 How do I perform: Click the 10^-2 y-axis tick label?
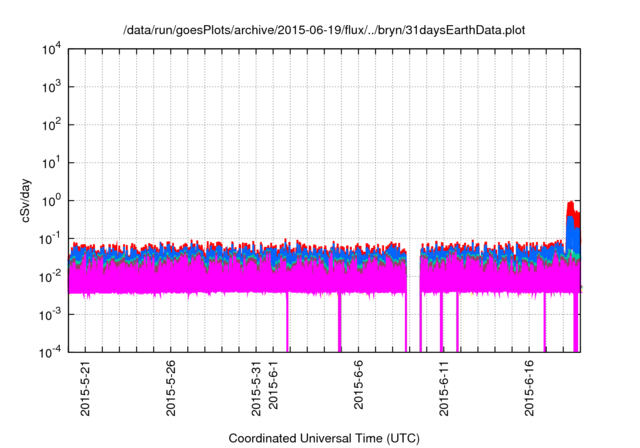click(x=51, y=277)
